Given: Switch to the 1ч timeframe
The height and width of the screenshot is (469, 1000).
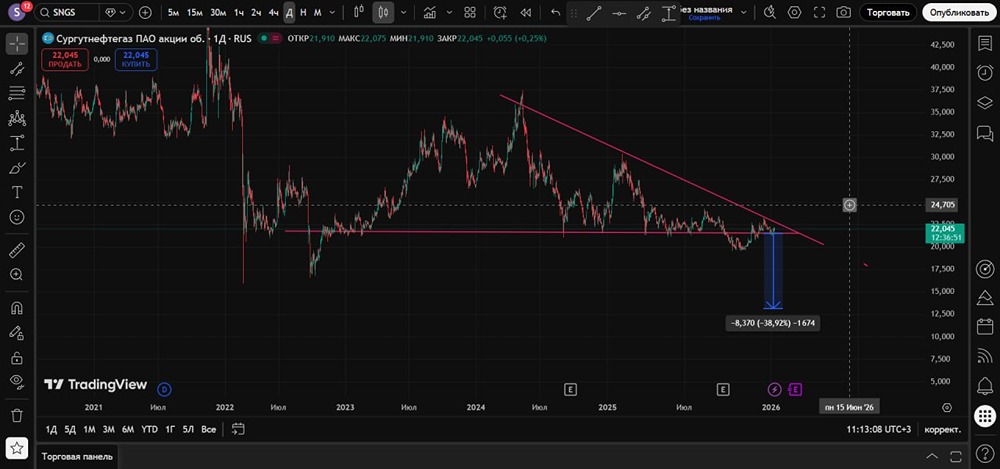Looking at the screenshot, I should click(239, 12).
